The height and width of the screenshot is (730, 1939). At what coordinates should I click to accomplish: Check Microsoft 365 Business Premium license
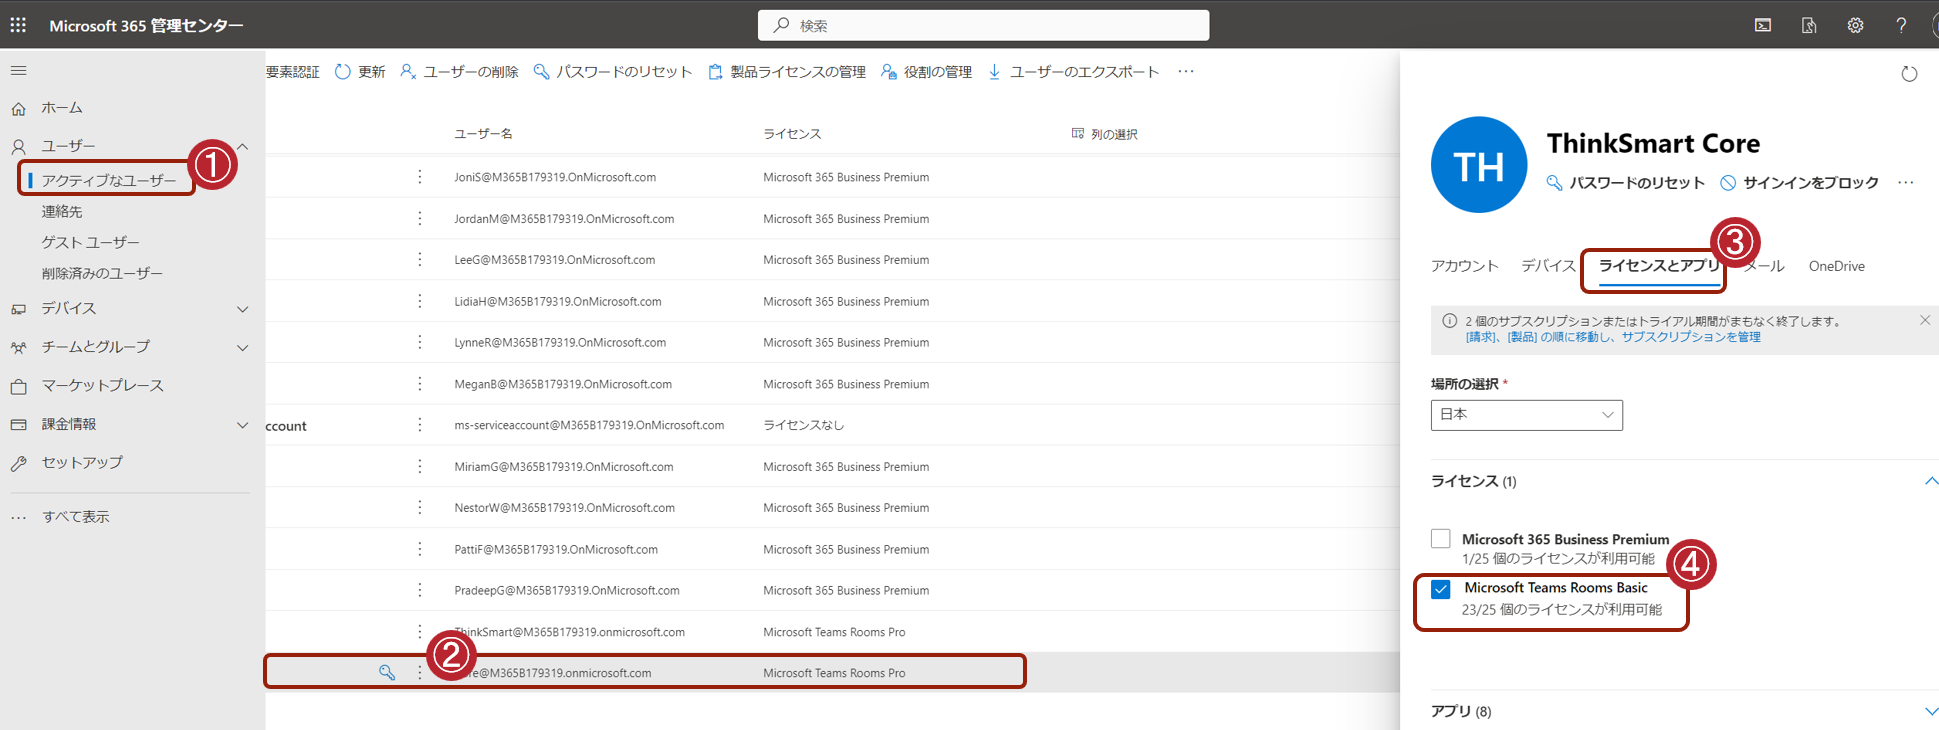[x=1441, y=539]
